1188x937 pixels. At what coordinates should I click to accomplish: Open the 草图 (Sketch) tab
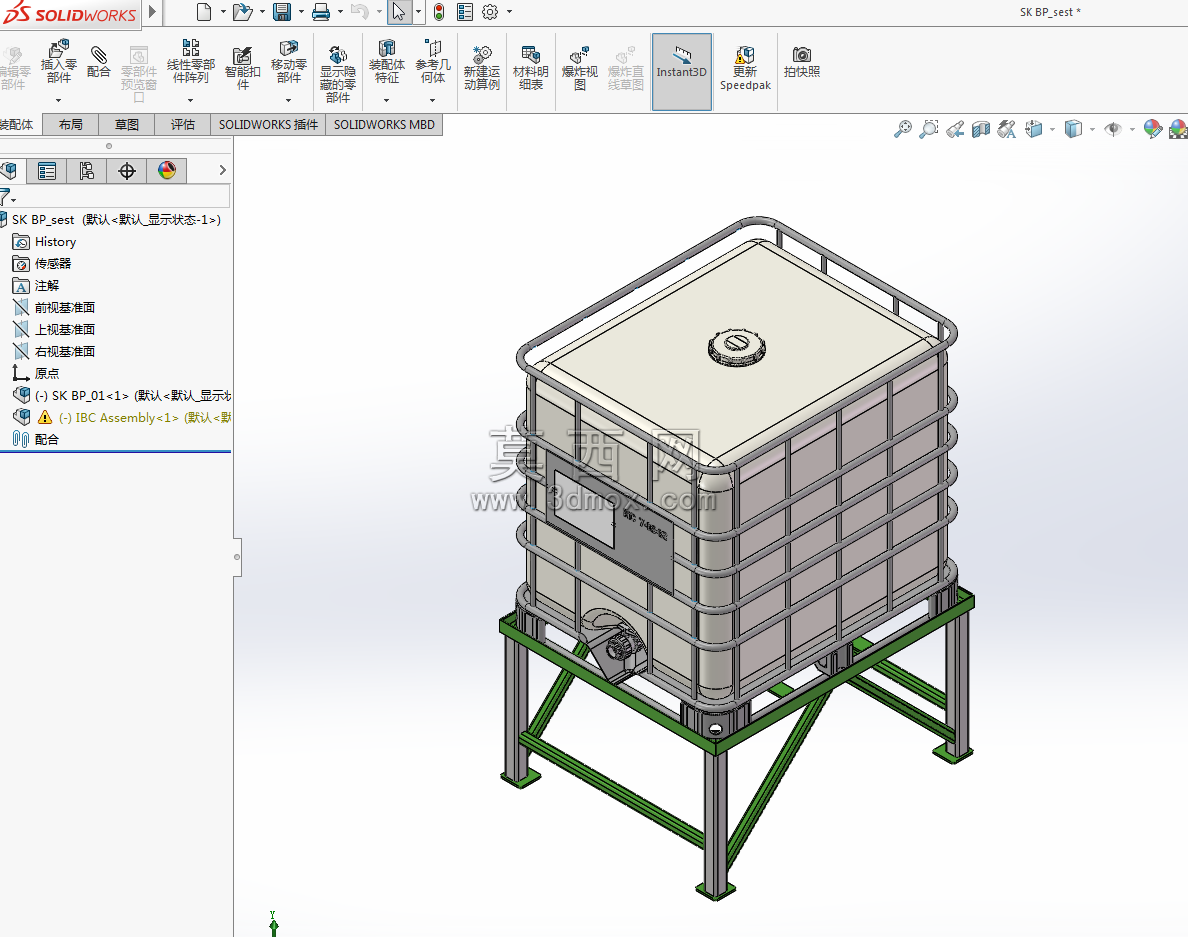127,124
